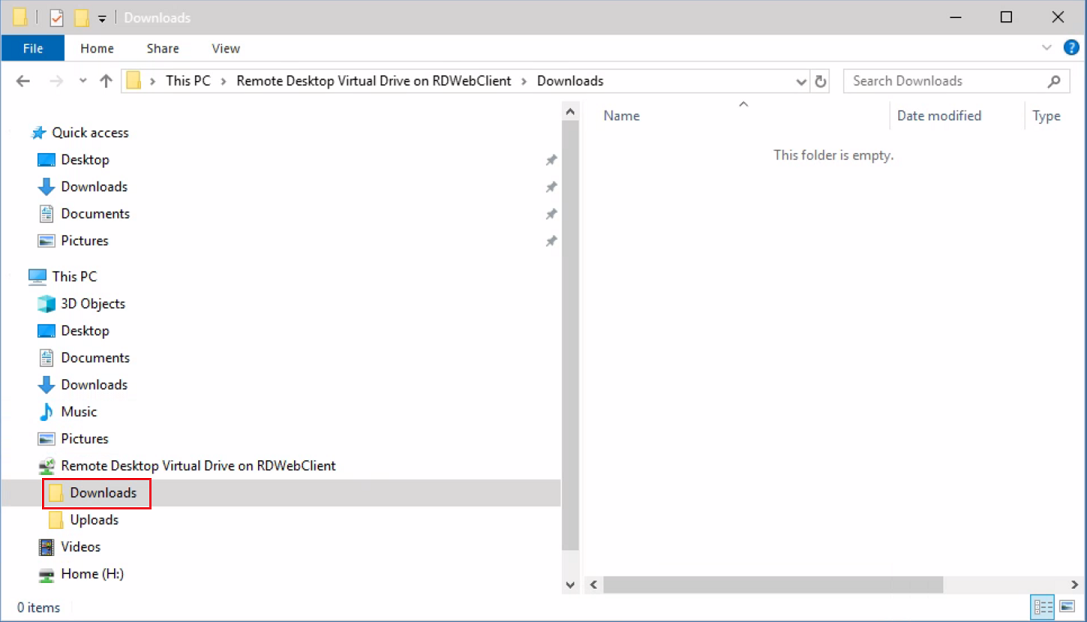
Task: Open the Videos folder
Action: pyautogui.click(x=80, y=547)
